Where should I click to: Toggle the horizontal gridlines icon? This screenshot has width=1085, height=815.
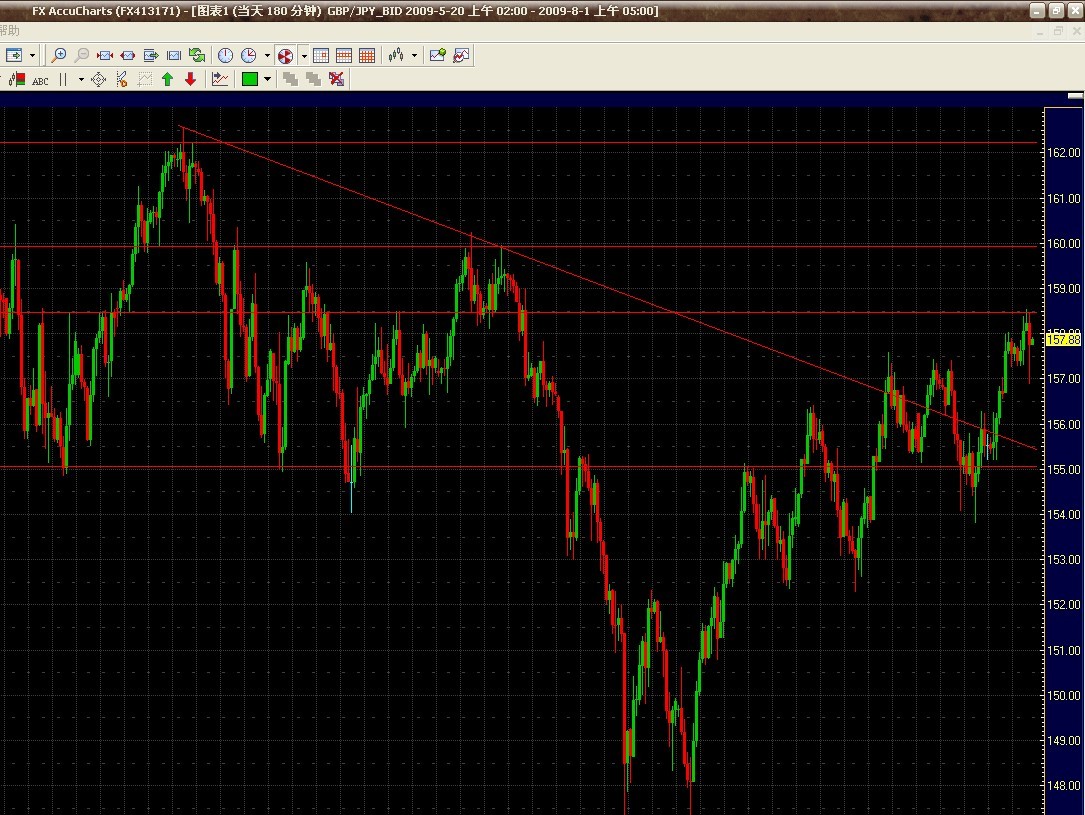click(x=344, y=55)
